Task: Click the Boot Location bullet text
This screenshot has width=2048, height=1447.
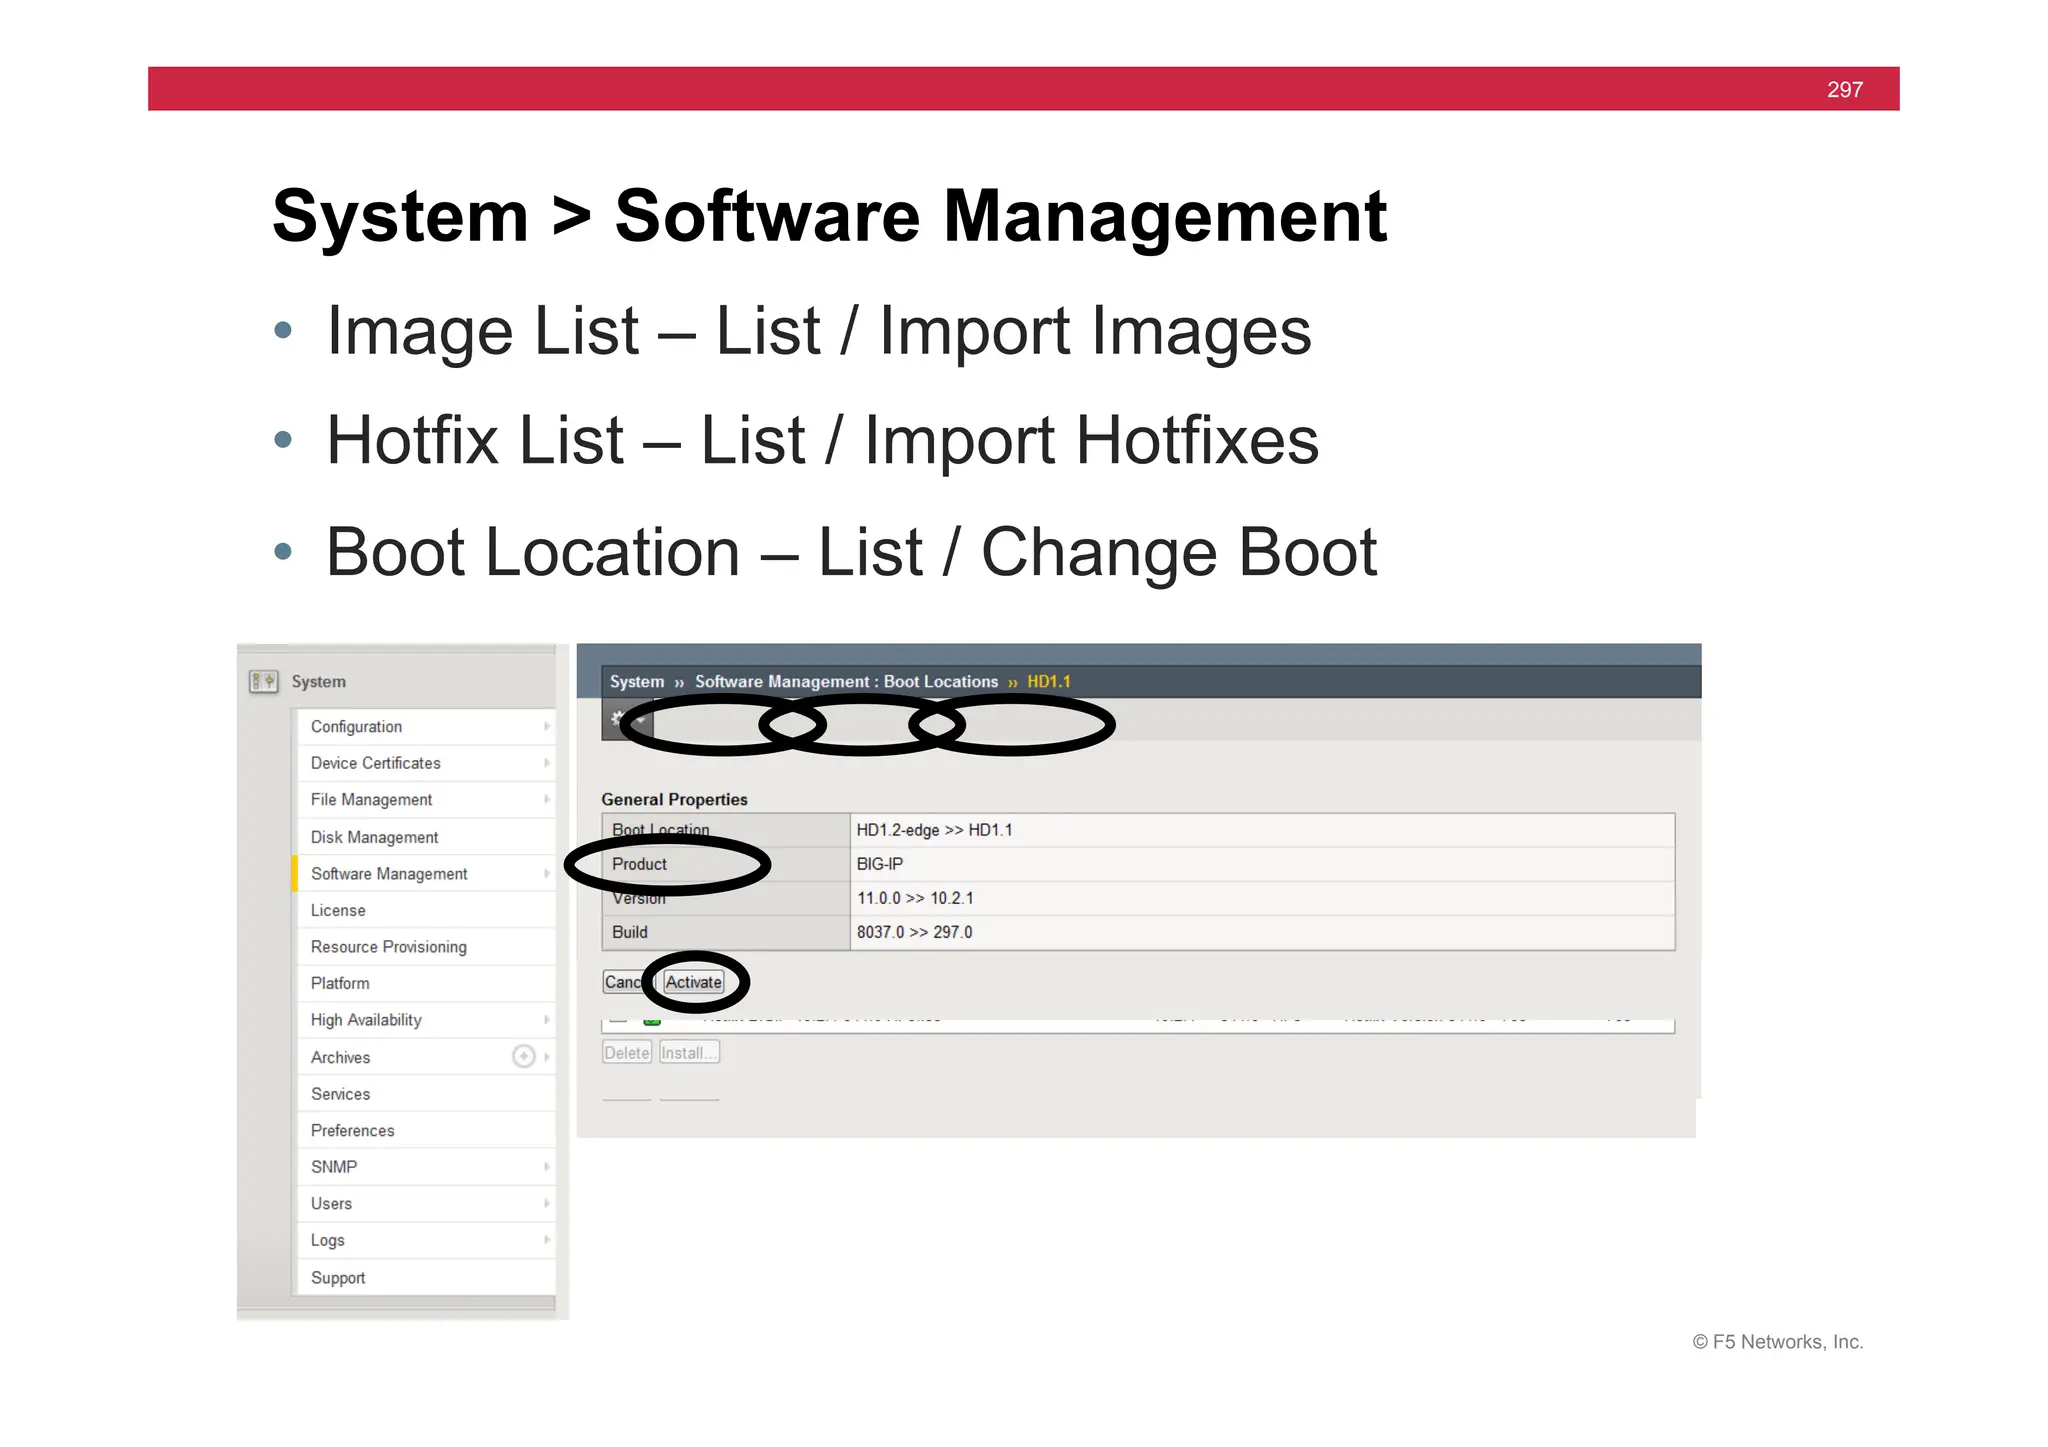Action: pos(852,552)
